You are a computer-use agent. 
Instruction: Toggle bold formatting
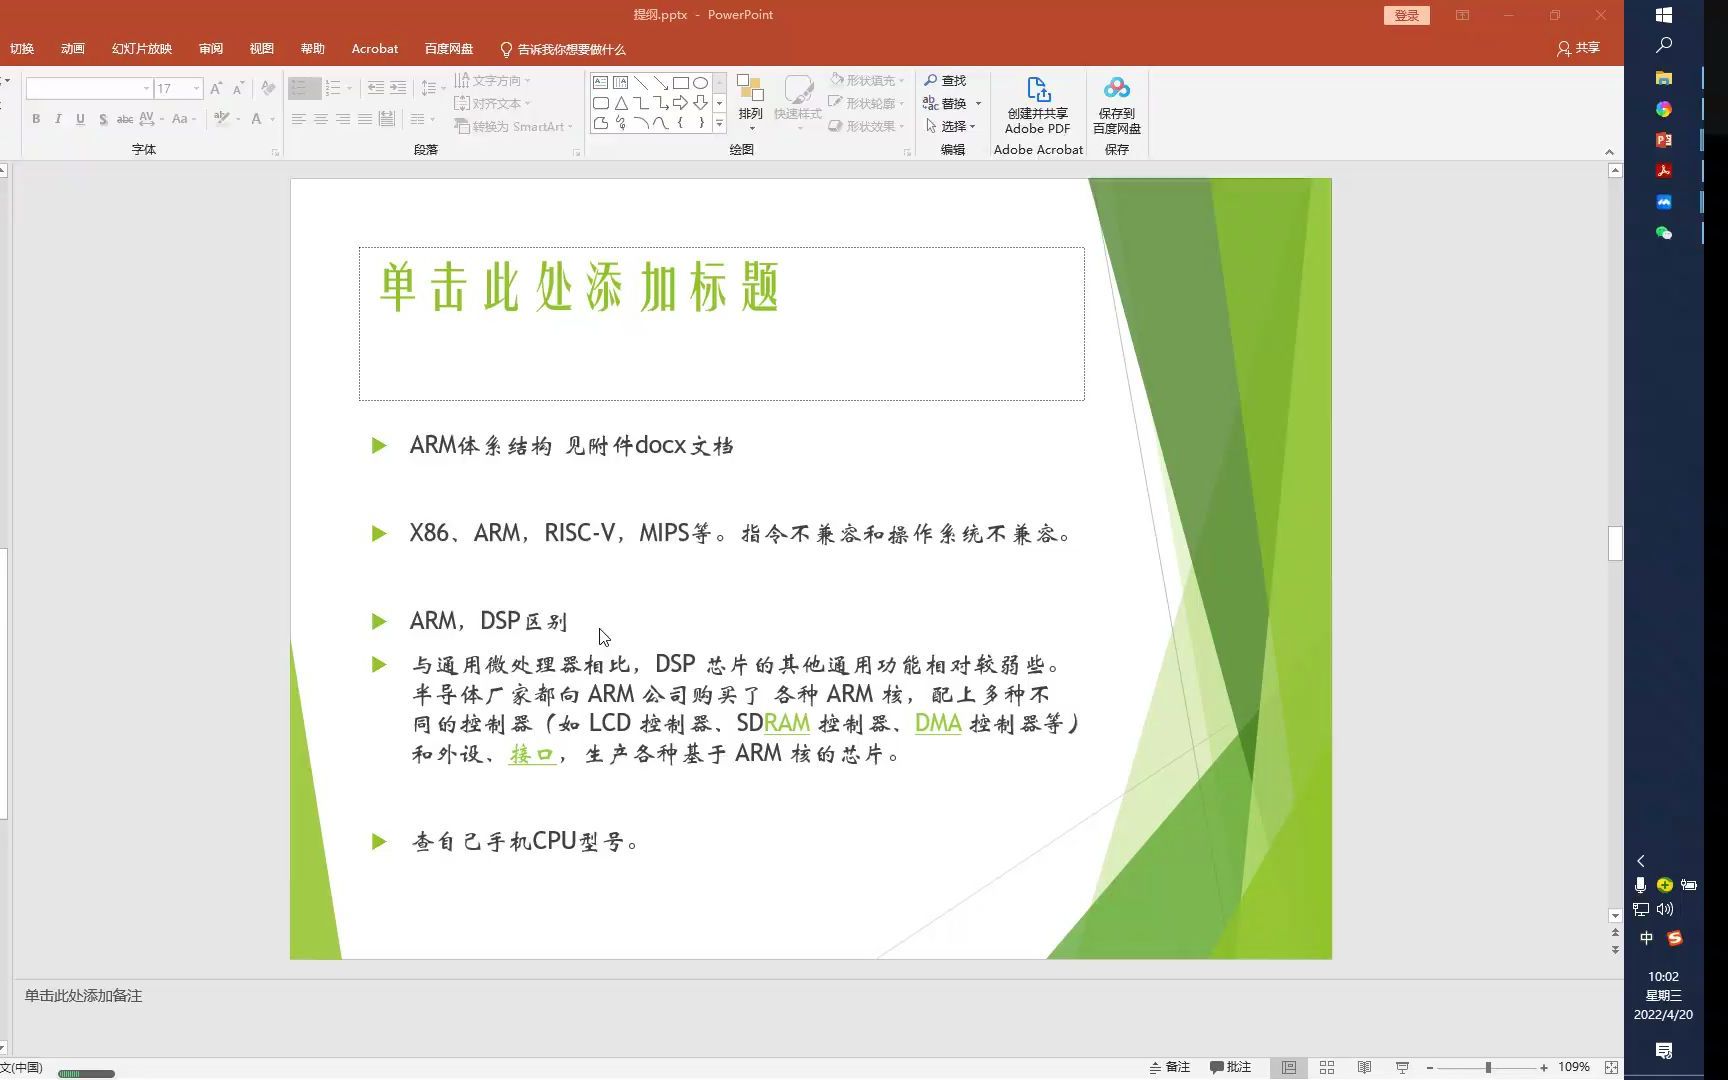point(35,118)
